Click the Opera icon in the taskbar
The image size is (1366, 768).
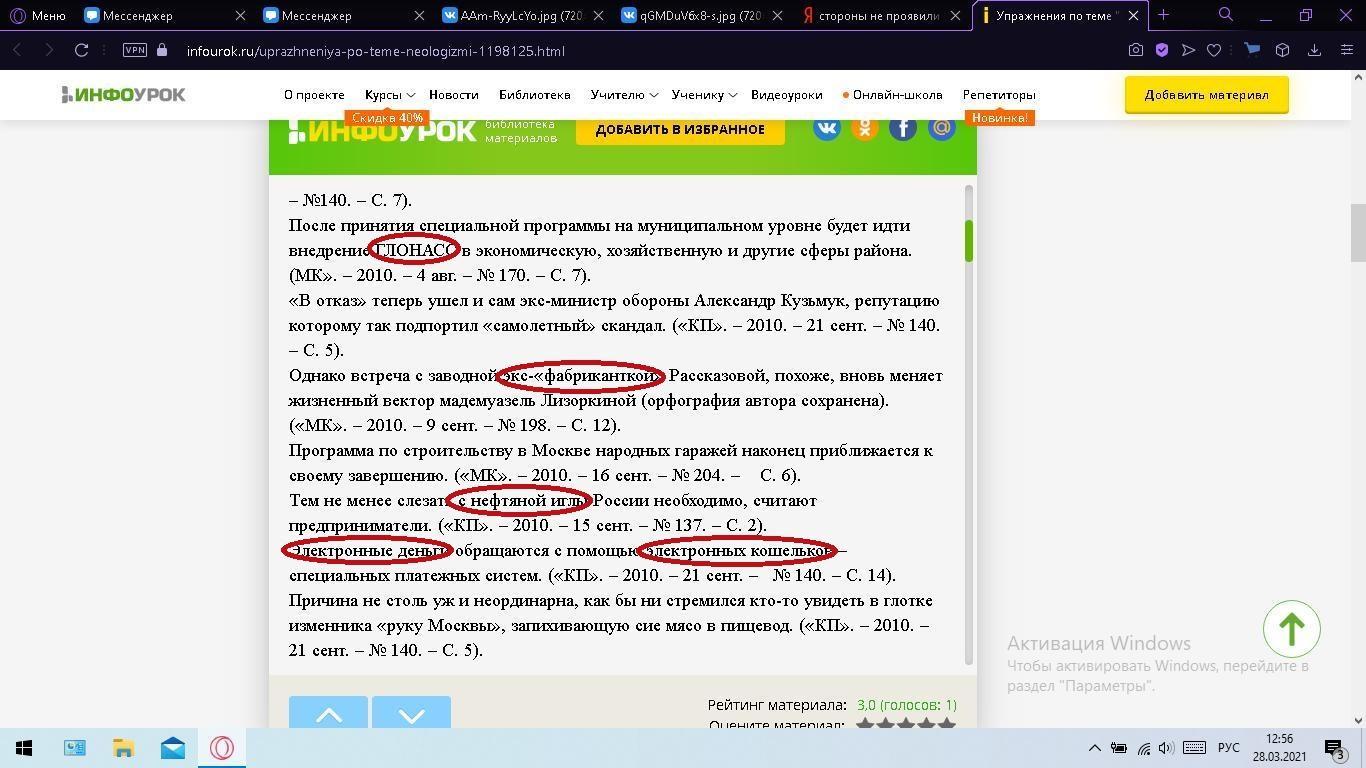click(x=222, y=748)
